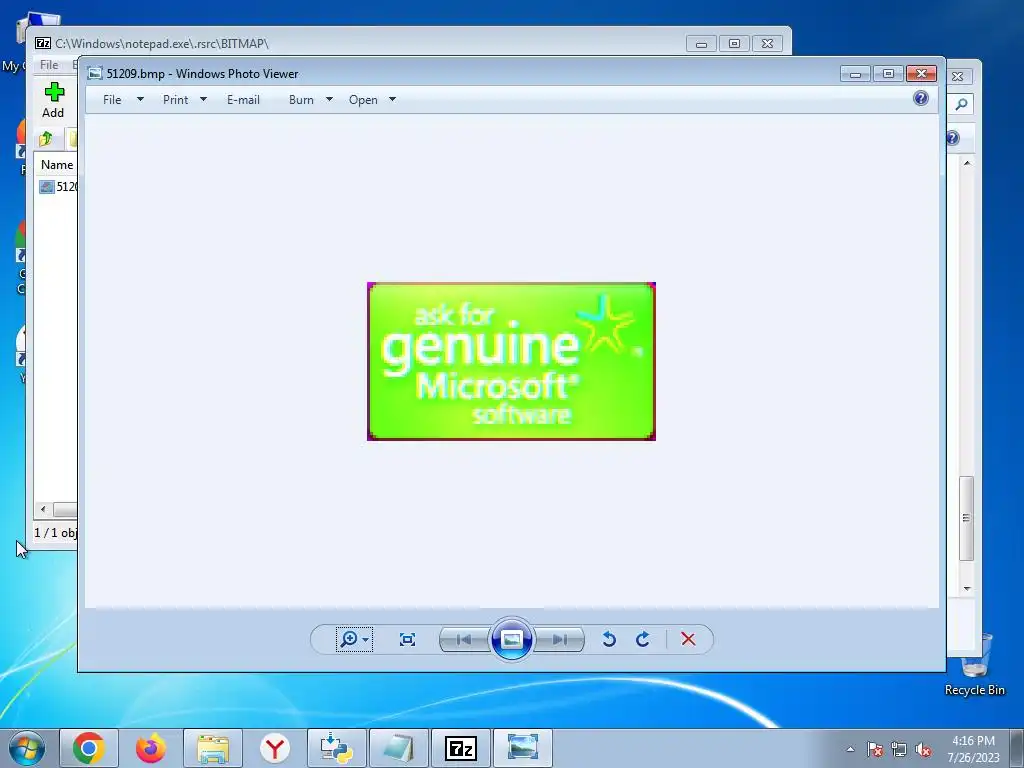Image resolution: width=1024 pixels, height=768 pixels.
Task: Open the Notepad taskbar icon
Action: pyautogui.click(x=399, y=748)
